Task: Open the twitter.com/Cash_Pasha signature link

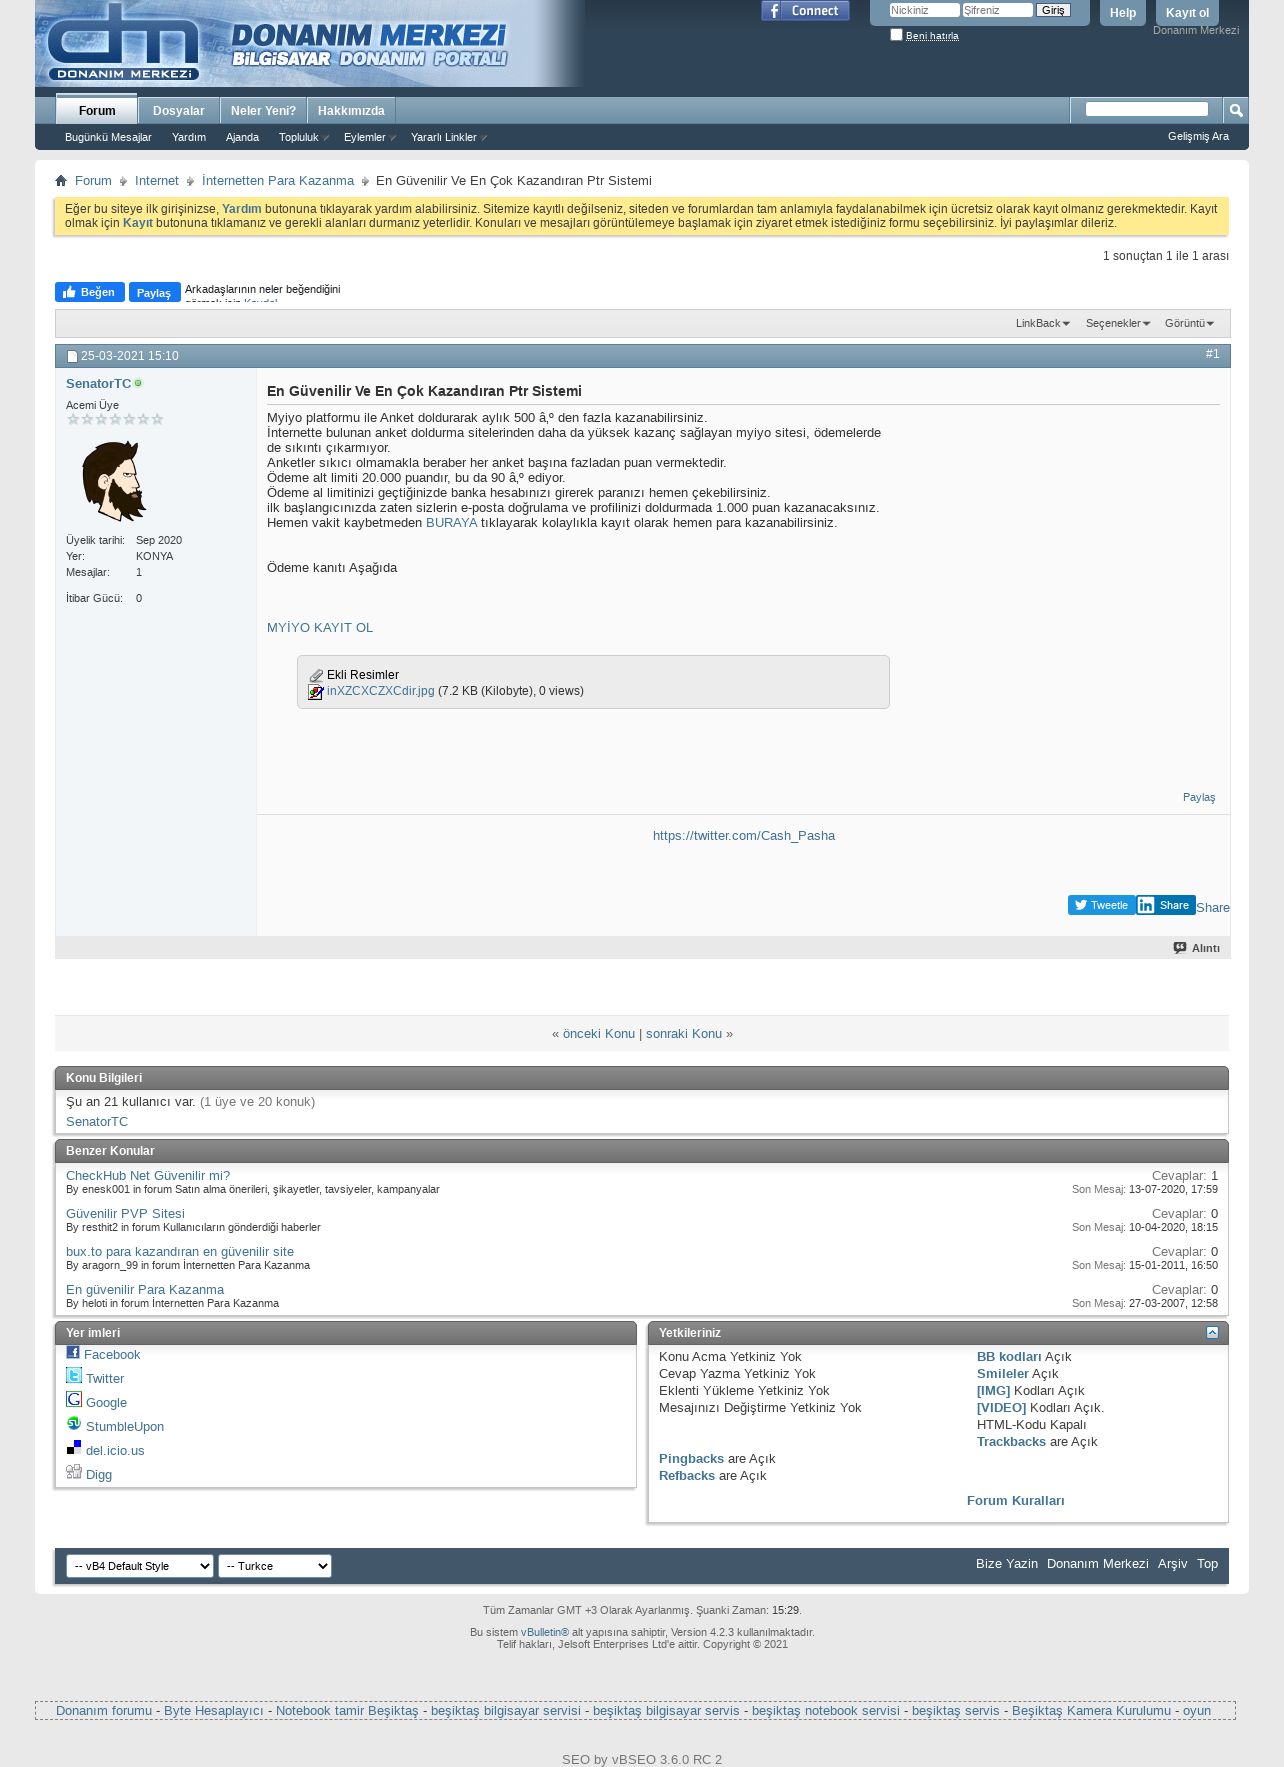Action: coord(744,836)
